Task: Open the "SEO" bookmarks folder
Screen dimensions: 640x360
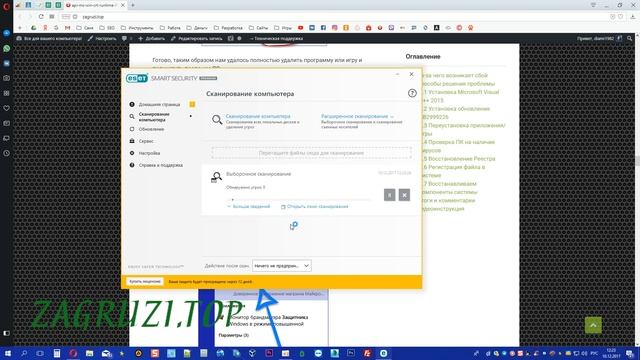Action: [x=107, y=28]
